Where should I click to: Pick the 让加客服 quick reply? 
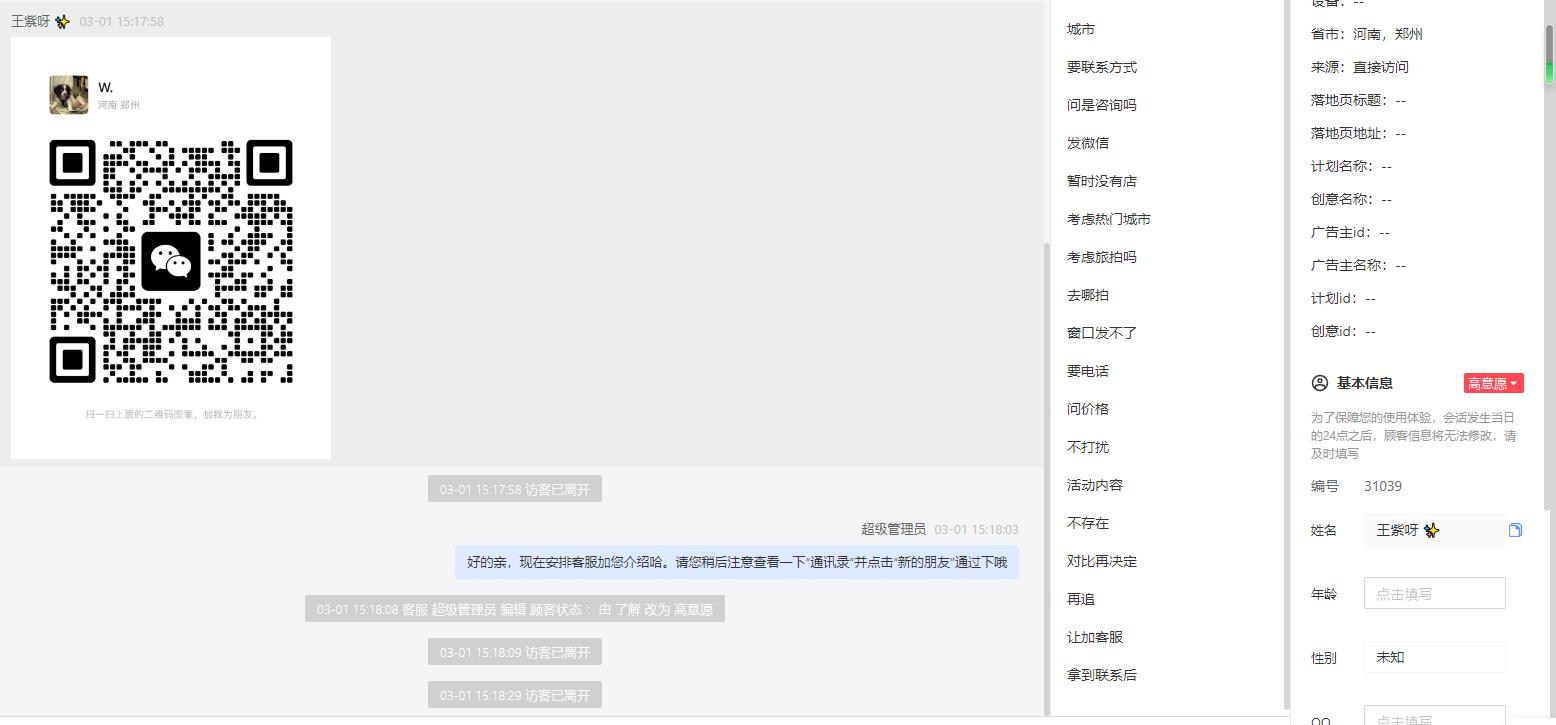pos(1095,637)
